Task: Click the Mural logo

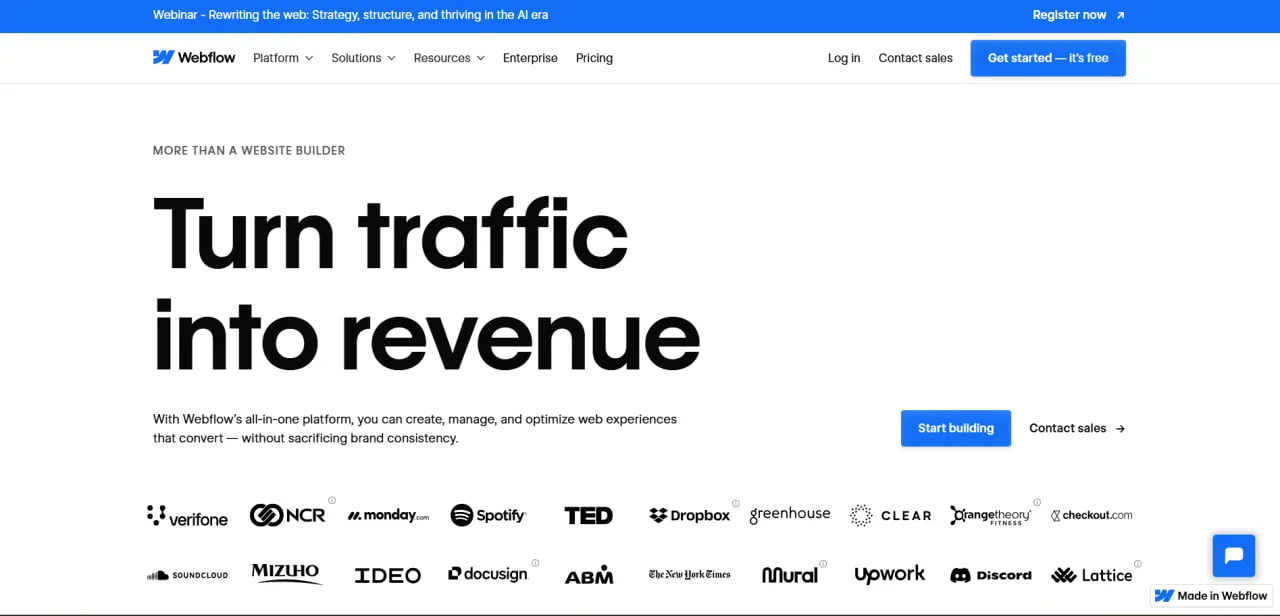Action: pyautogui.click(x=789, y=575)
